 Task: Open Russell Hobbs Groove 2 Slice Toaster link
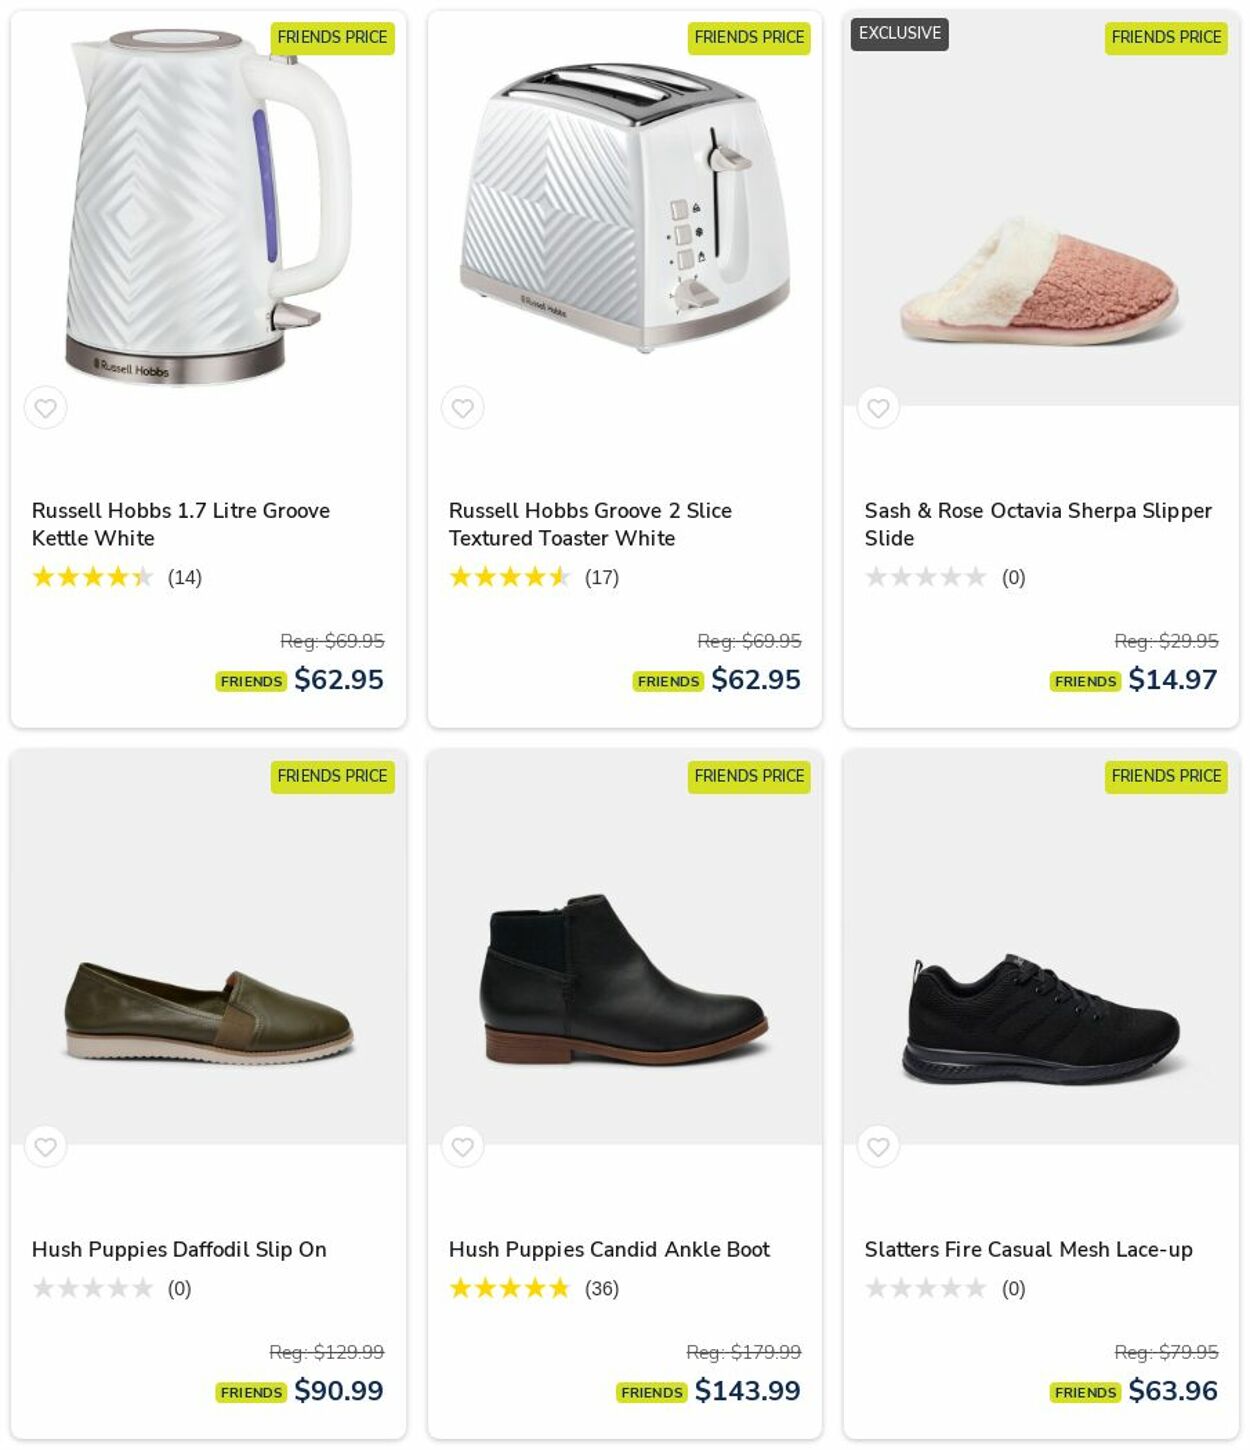coord(590,524)
